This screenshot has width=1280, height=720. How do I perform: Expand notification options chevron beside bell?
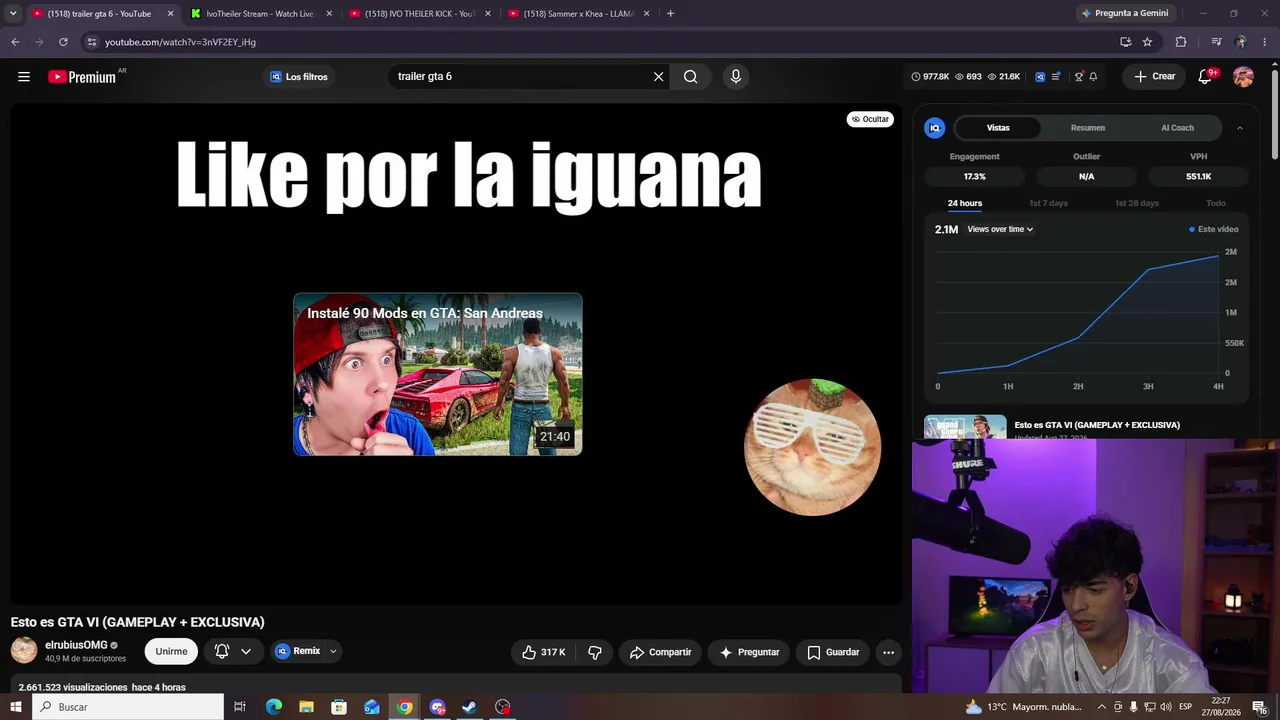tap(246, 652)
